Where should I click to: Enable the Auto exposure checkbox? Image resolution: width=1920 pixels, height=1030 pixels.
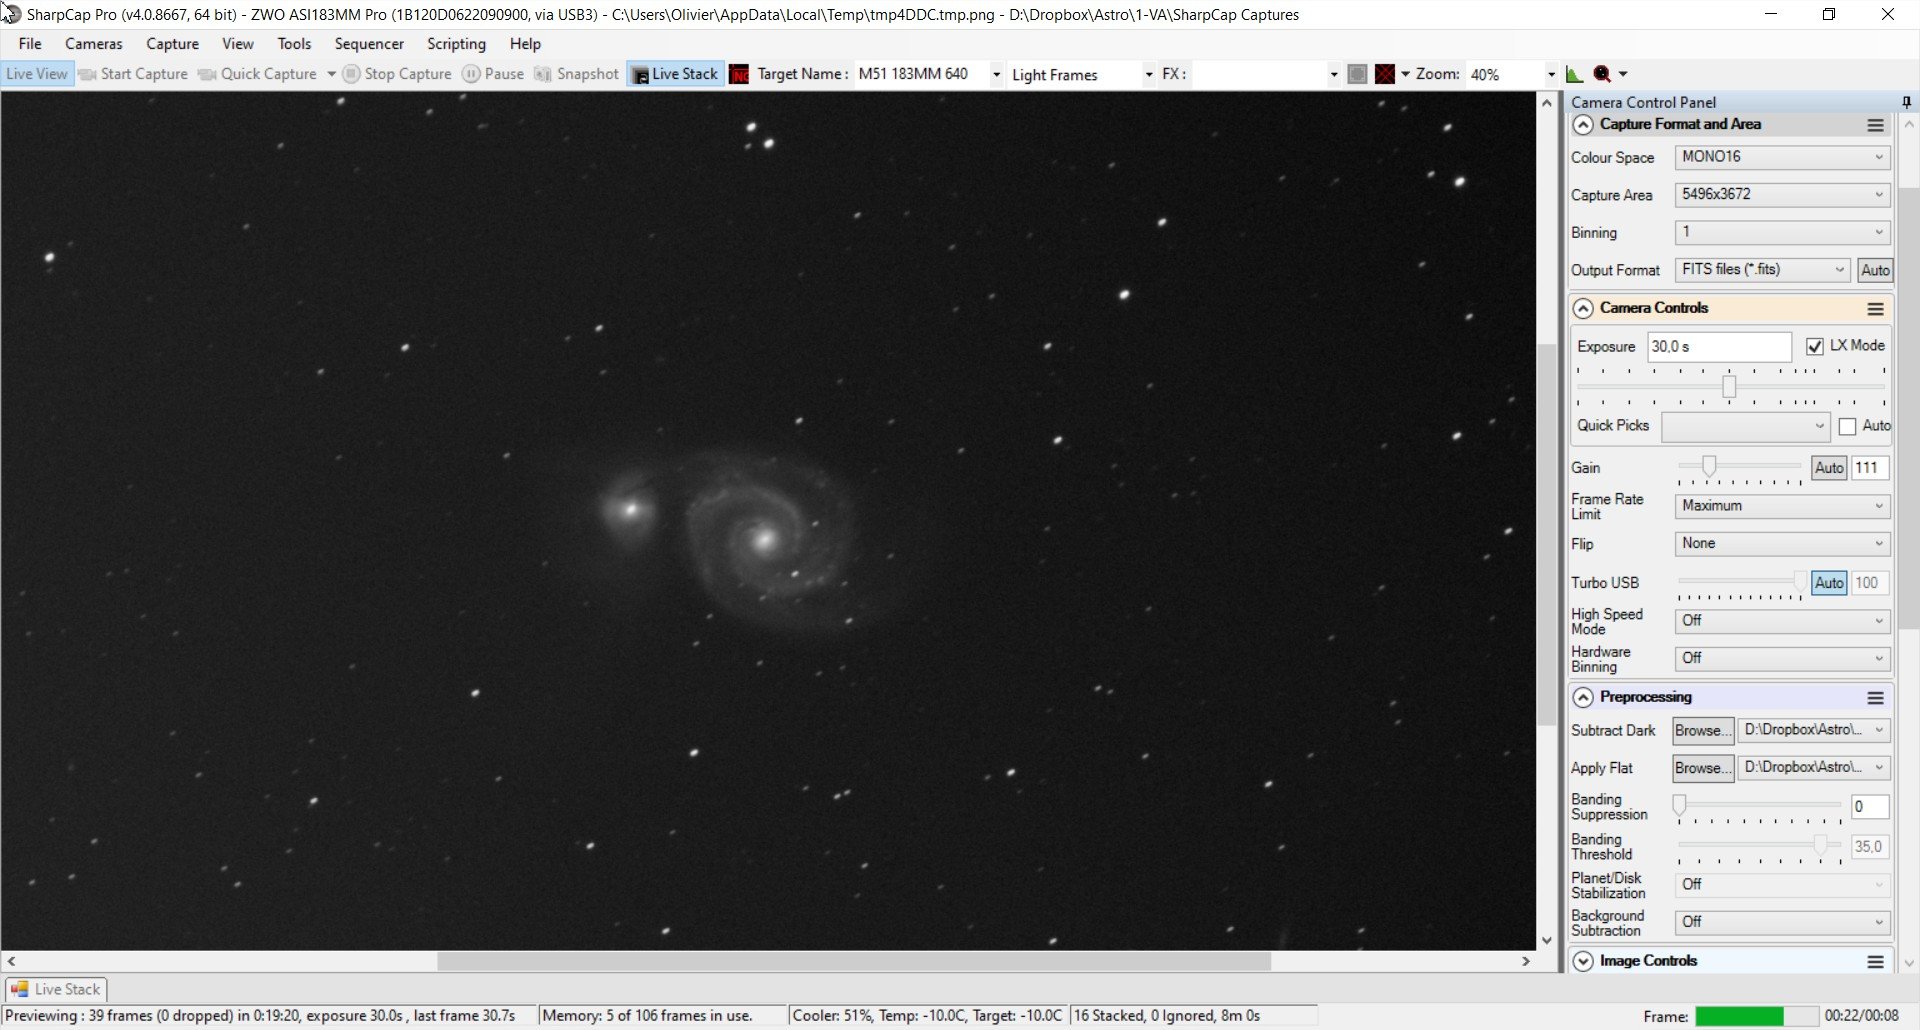click(x=1848, y=426)
